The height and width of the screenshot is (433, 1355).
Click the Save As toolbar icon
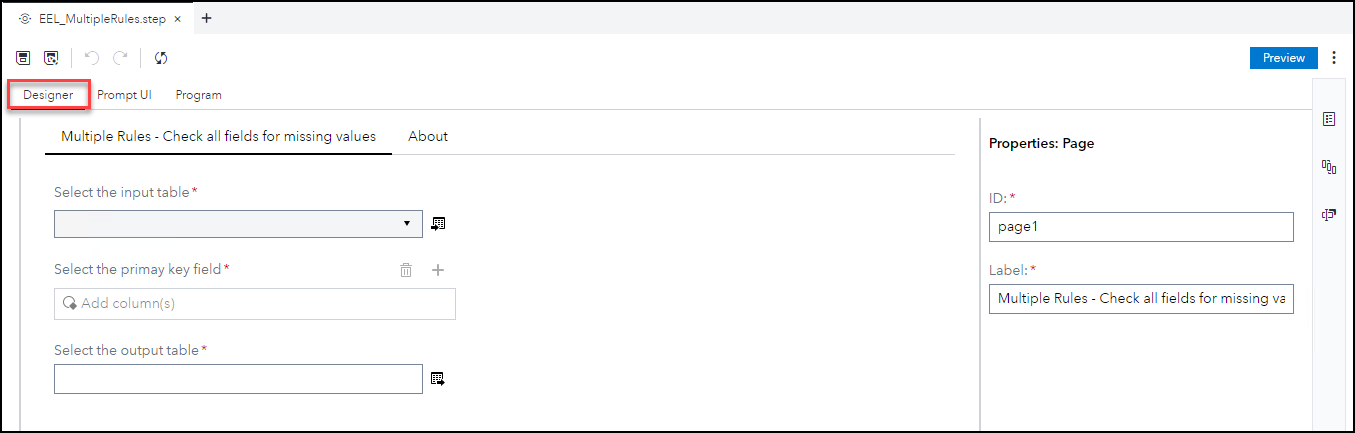click(x=51, y=58)
